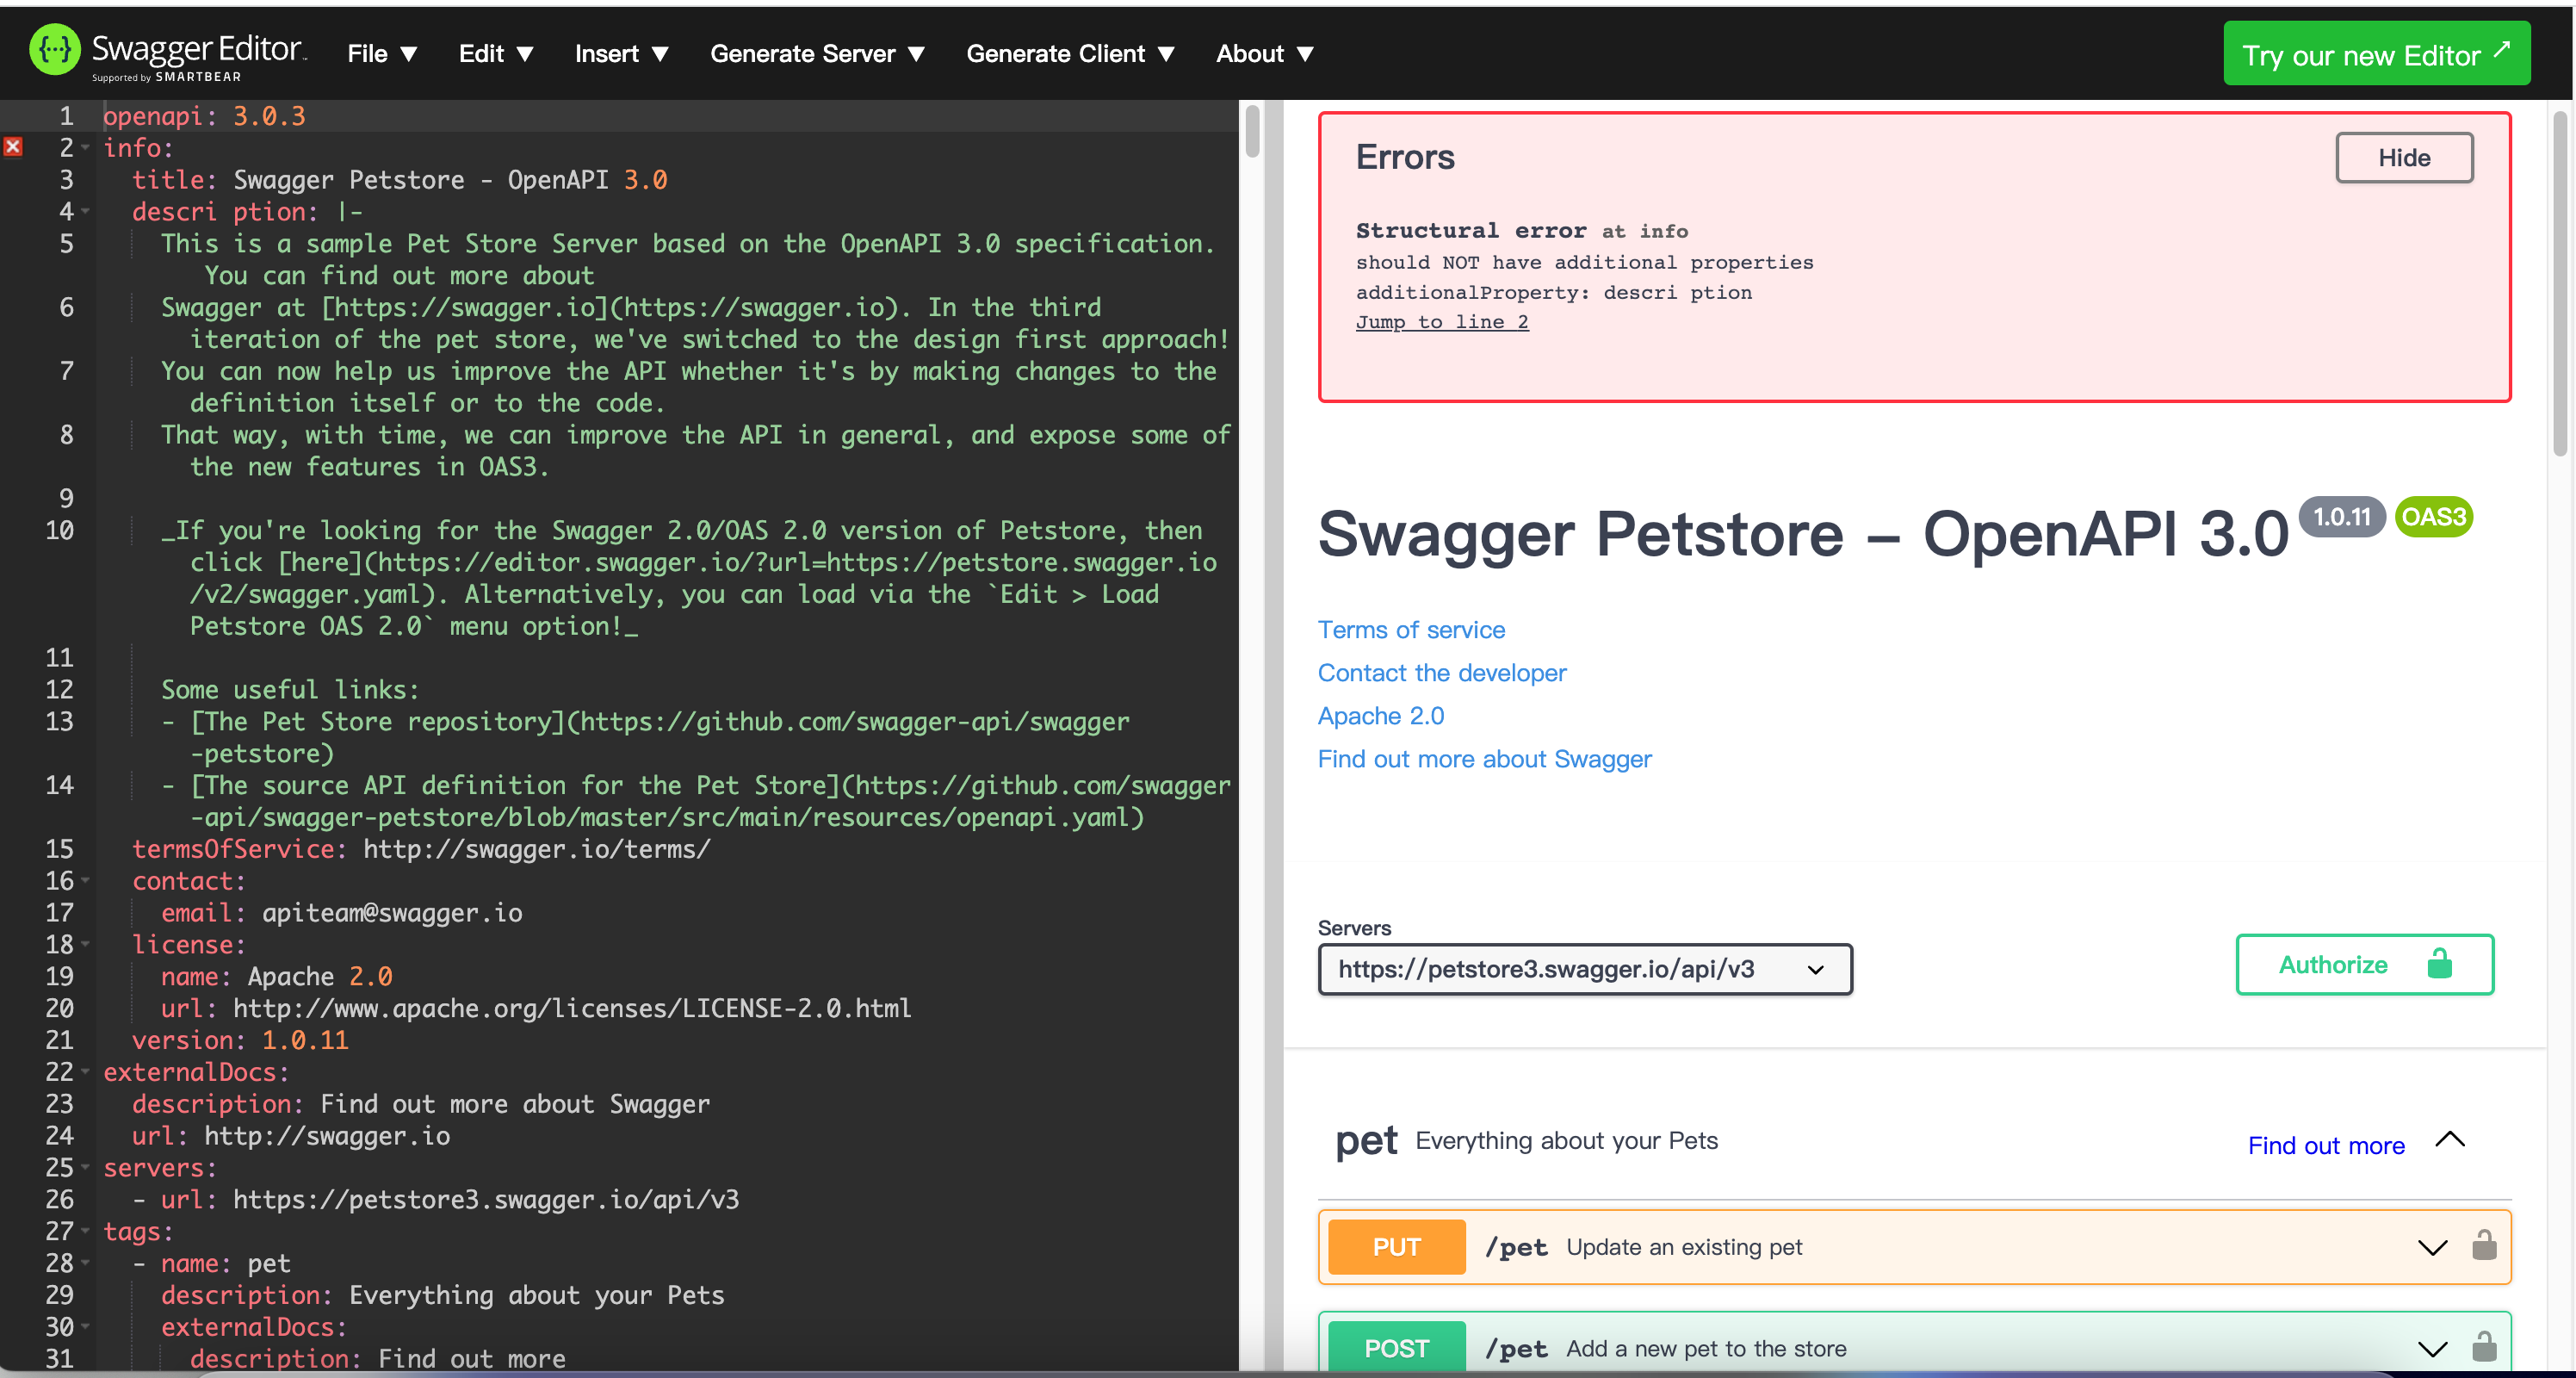Open the Edit dropdown menu
Screen dimensions: 2576x1378
pos(494,53)
